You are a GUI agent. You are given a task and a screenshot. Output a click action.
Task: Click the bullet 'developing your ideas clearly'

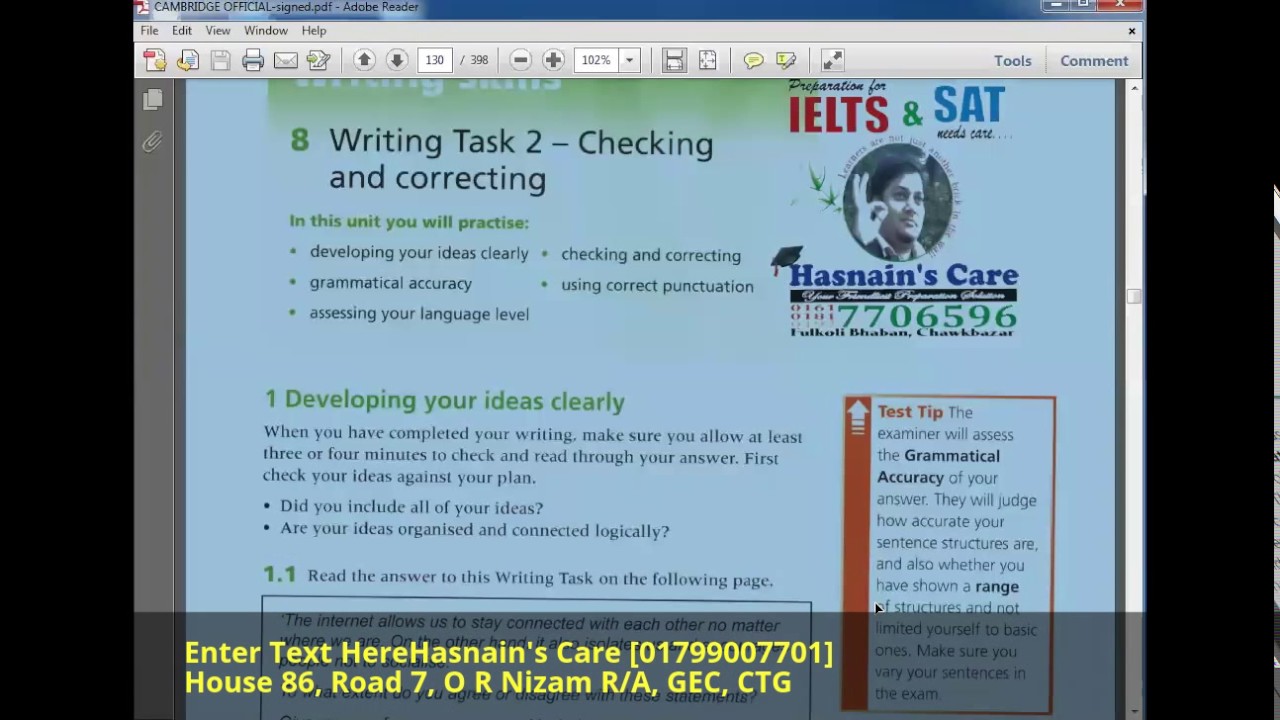point(419,253)
